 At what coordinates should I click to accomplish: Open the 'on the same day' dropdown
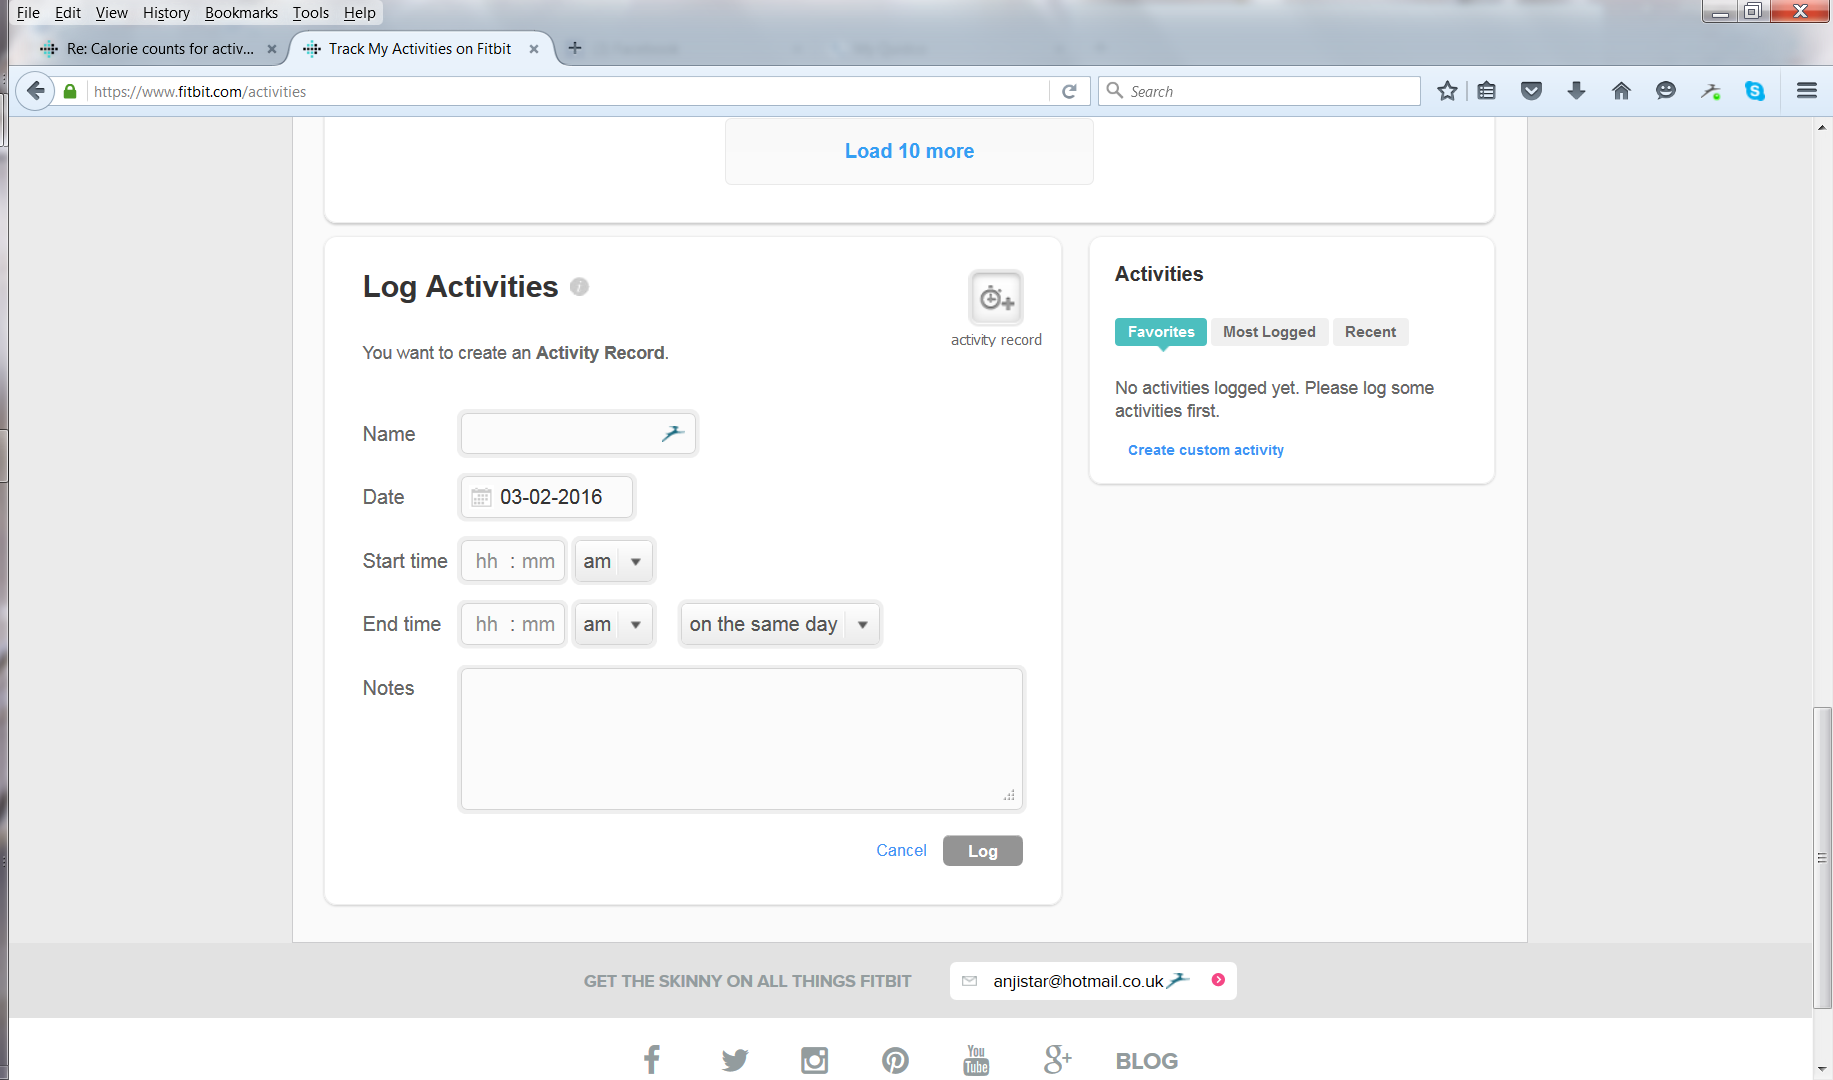pos(780,624)
